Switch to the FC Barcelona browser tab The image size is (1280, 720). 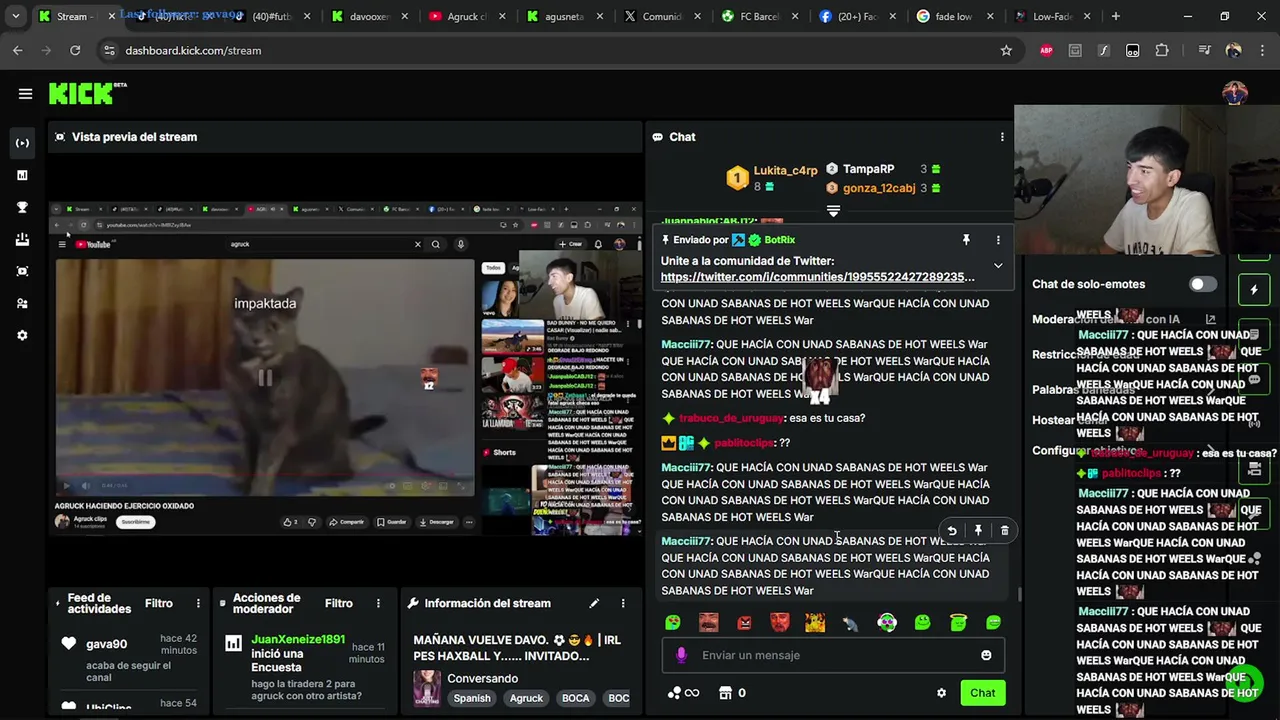pos(759,16)
